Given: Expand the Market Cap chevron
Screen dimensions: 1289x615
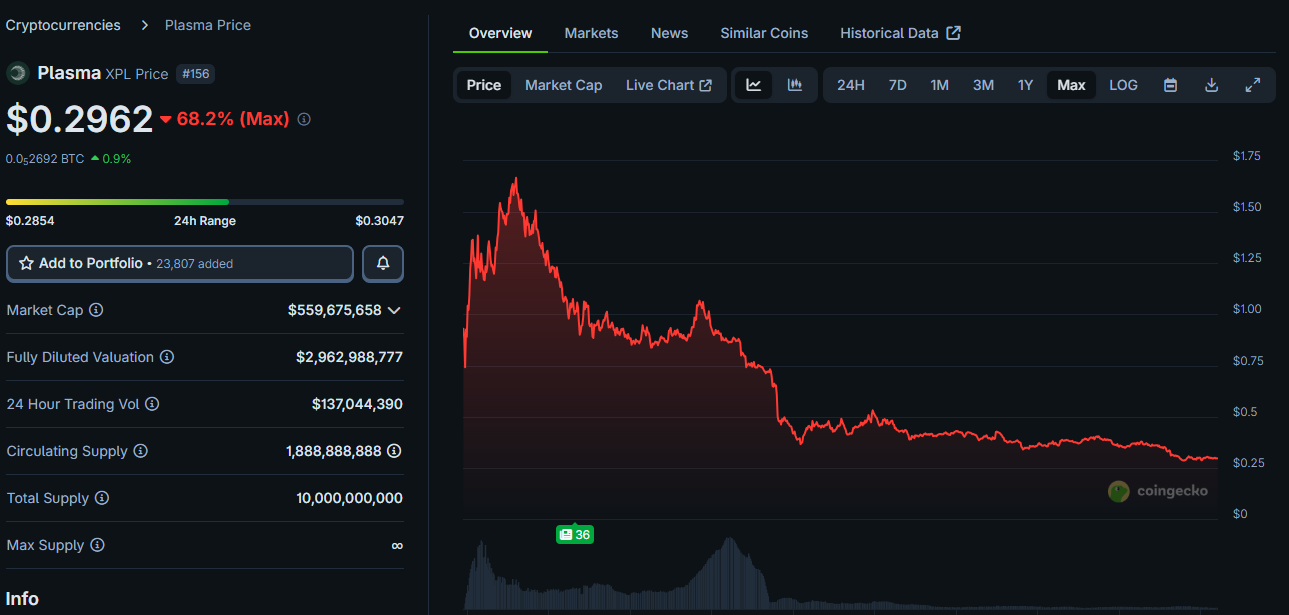Looking at the screenshot, I should (394, 310).
